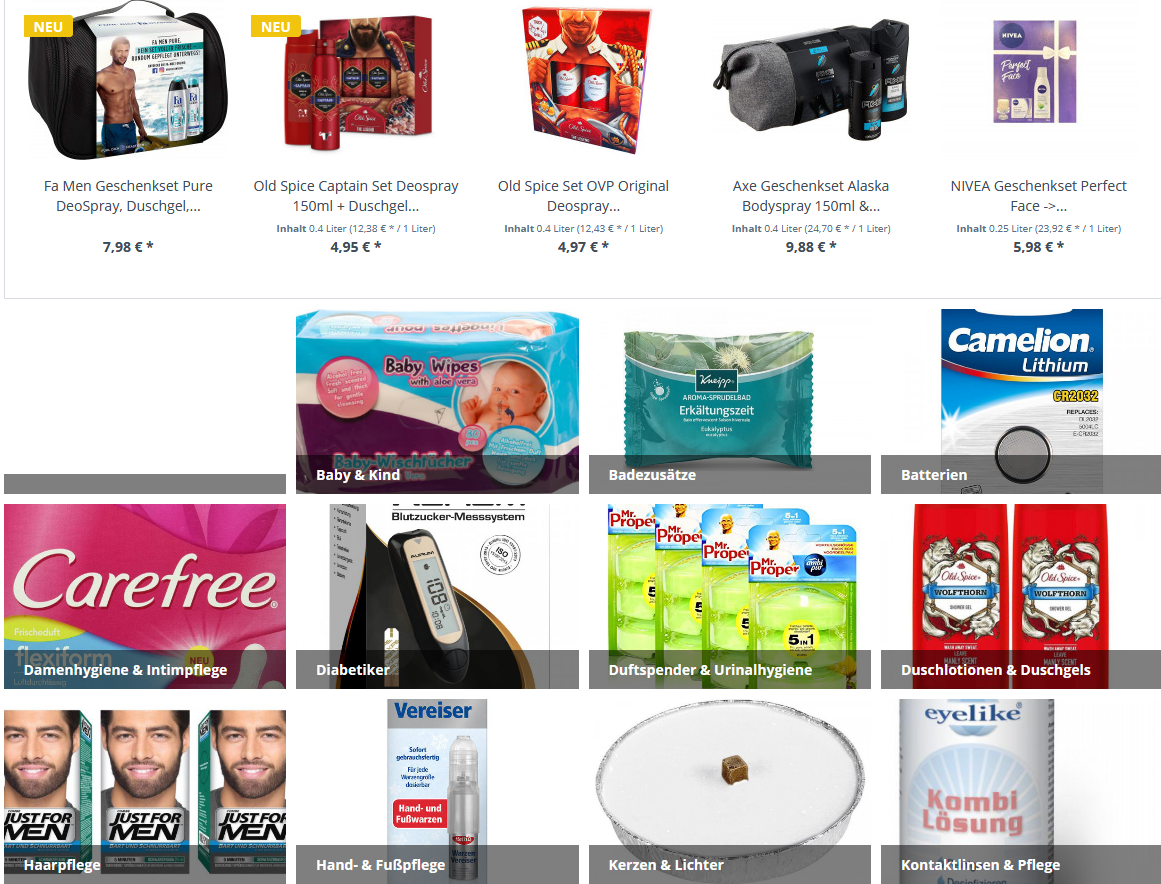Click the 9,88 € price of Axe set
This screenshot has height=884, width=1161.
point(811,247)
